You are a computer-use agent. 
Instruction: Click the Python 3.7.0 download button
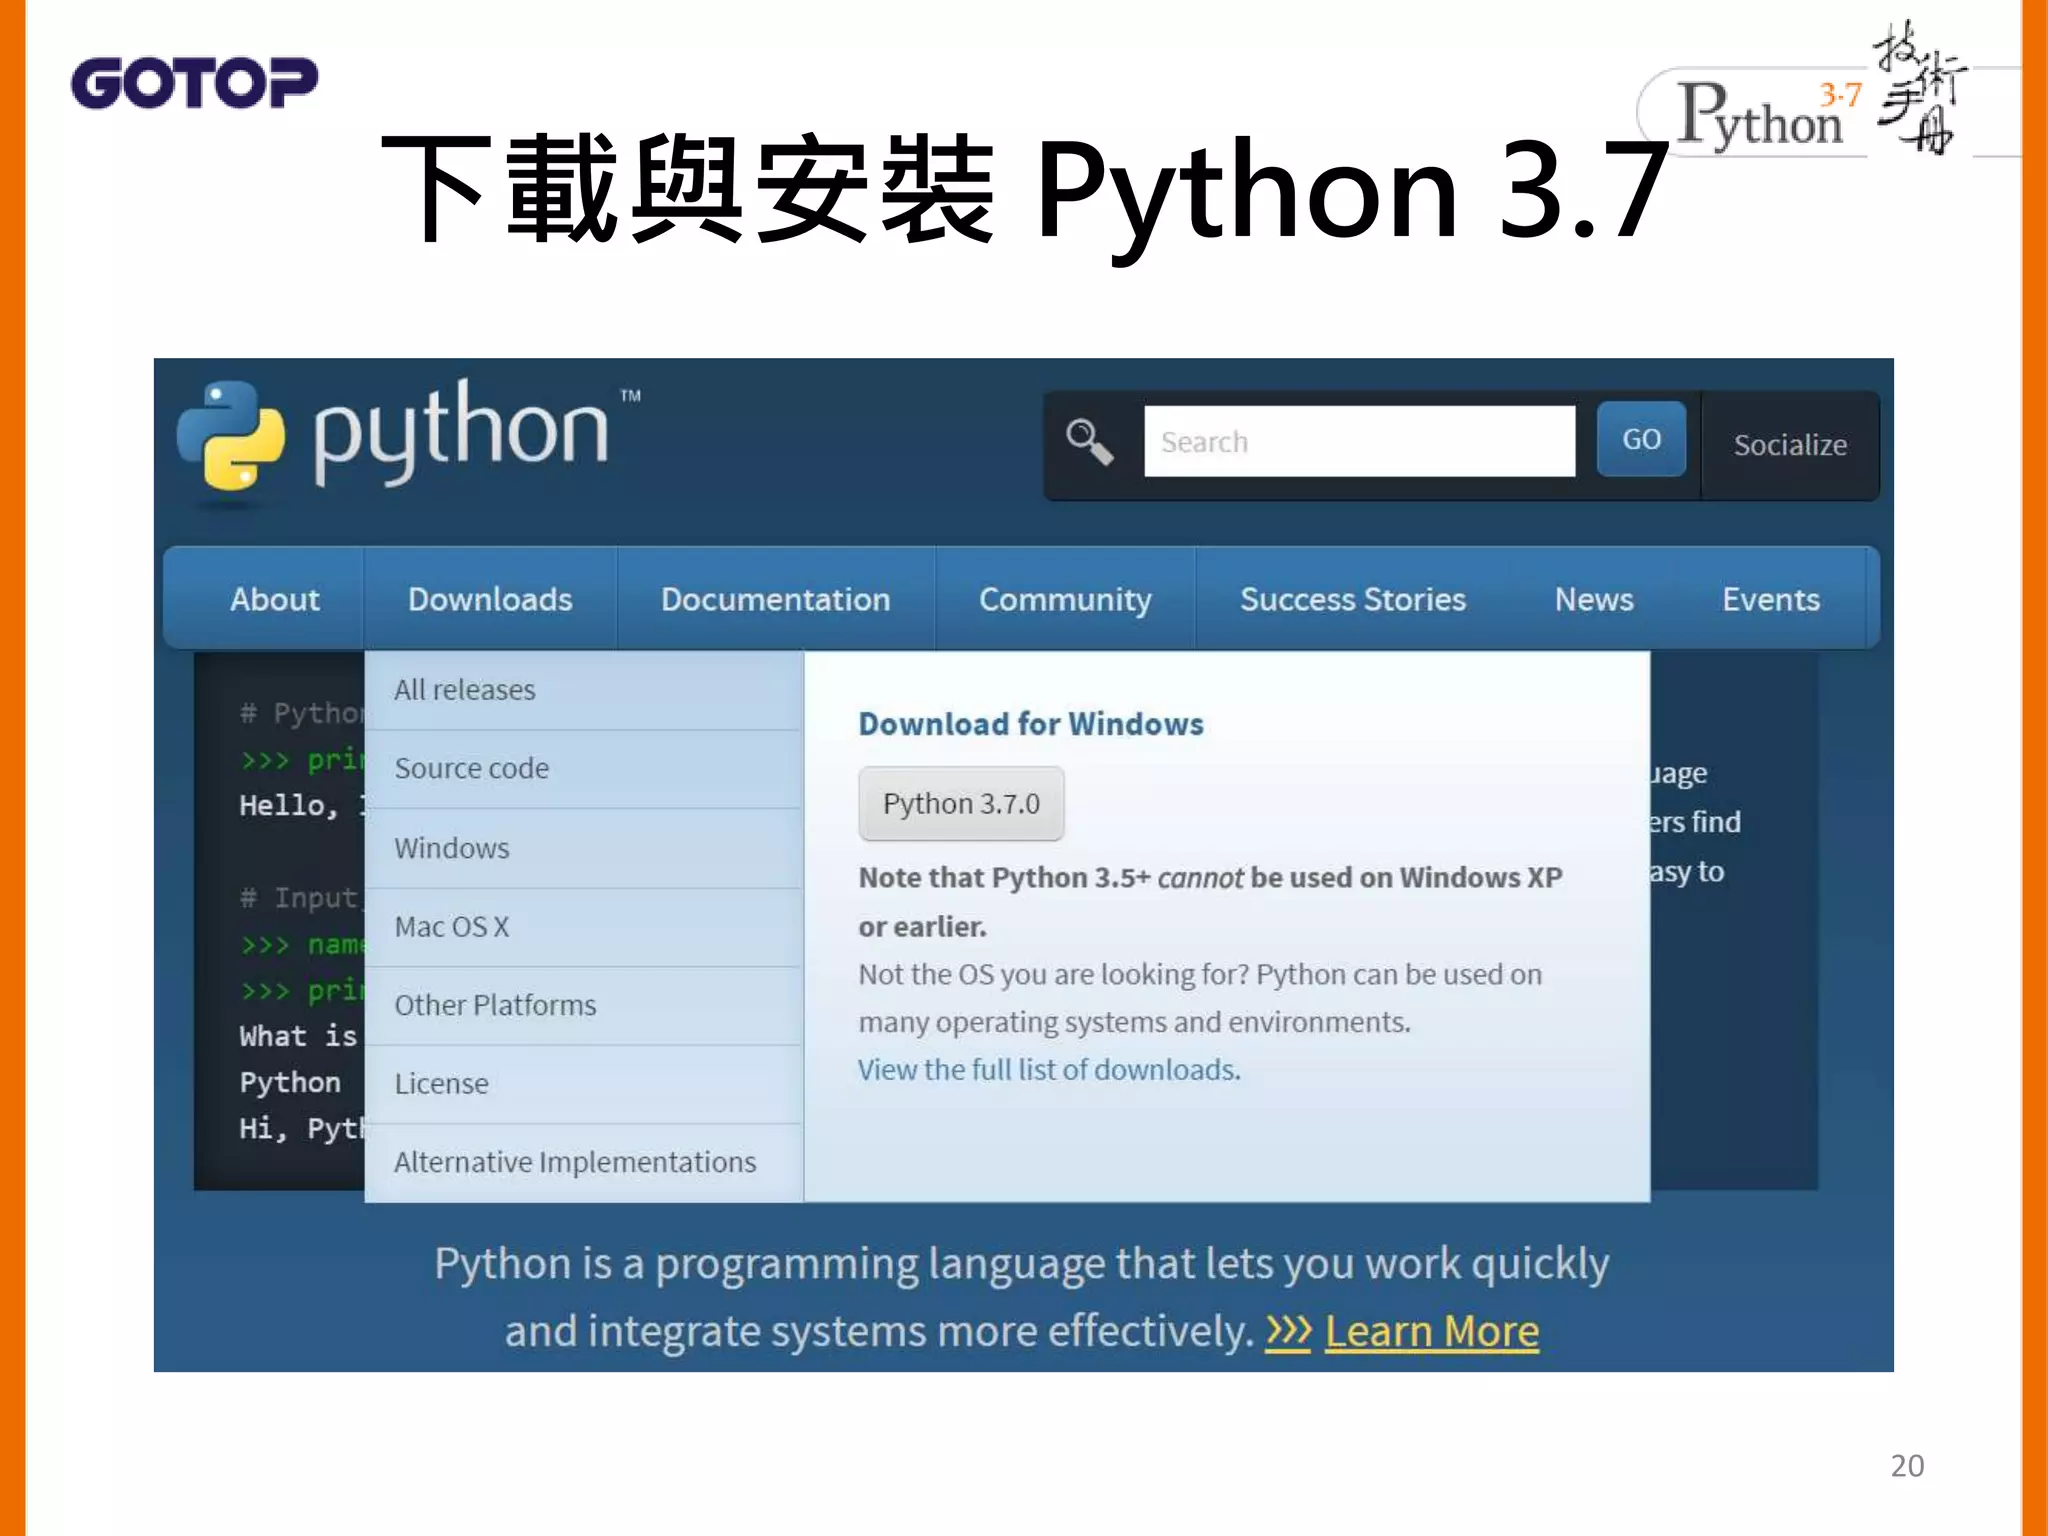click(x=961, y=804)
